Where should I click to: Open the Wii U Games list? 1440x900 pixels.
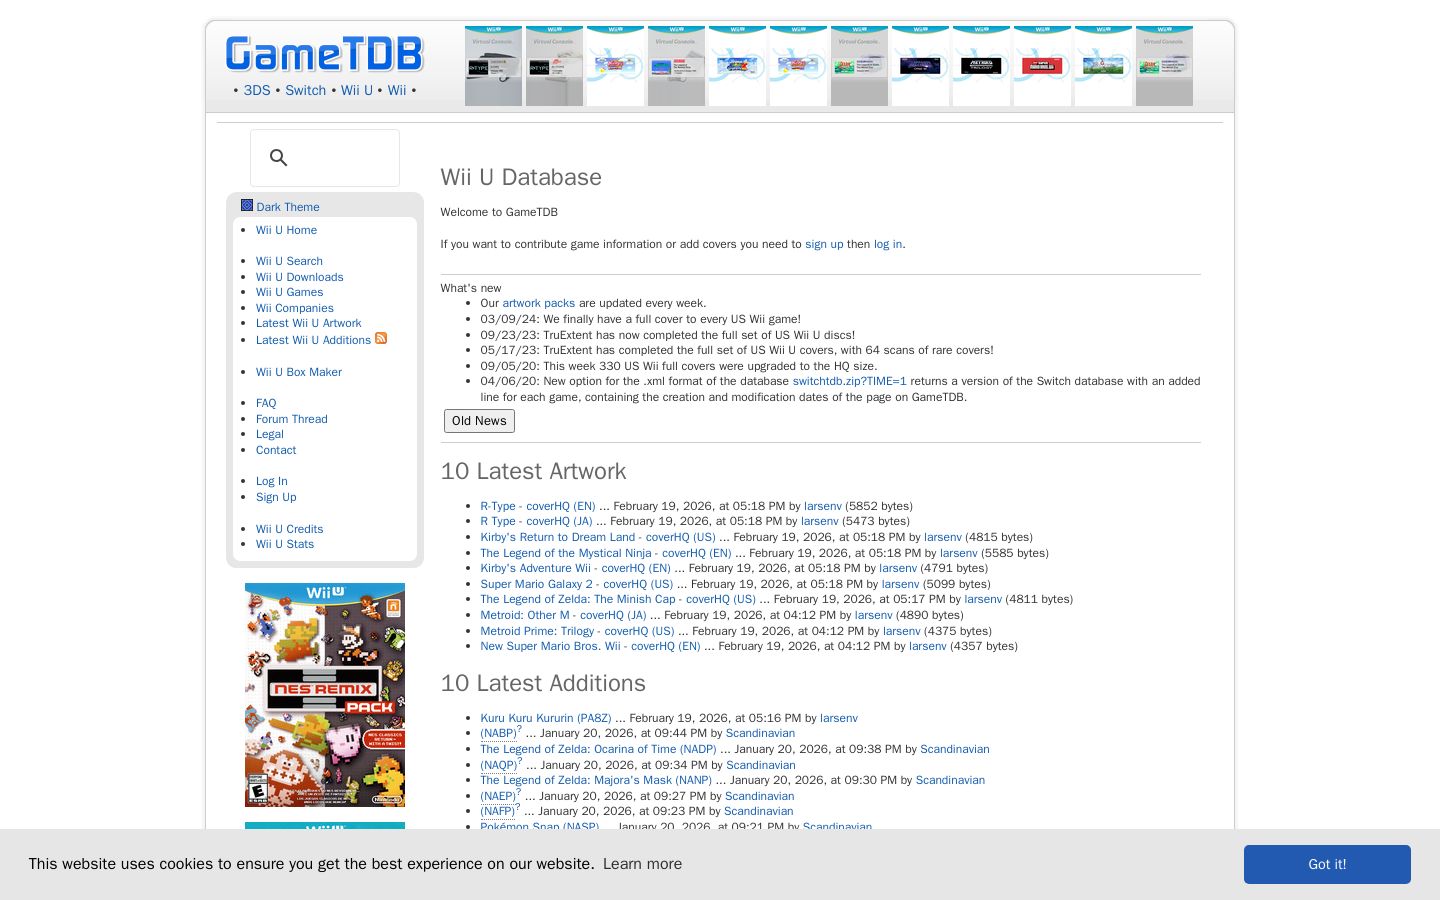coord(289,292)
